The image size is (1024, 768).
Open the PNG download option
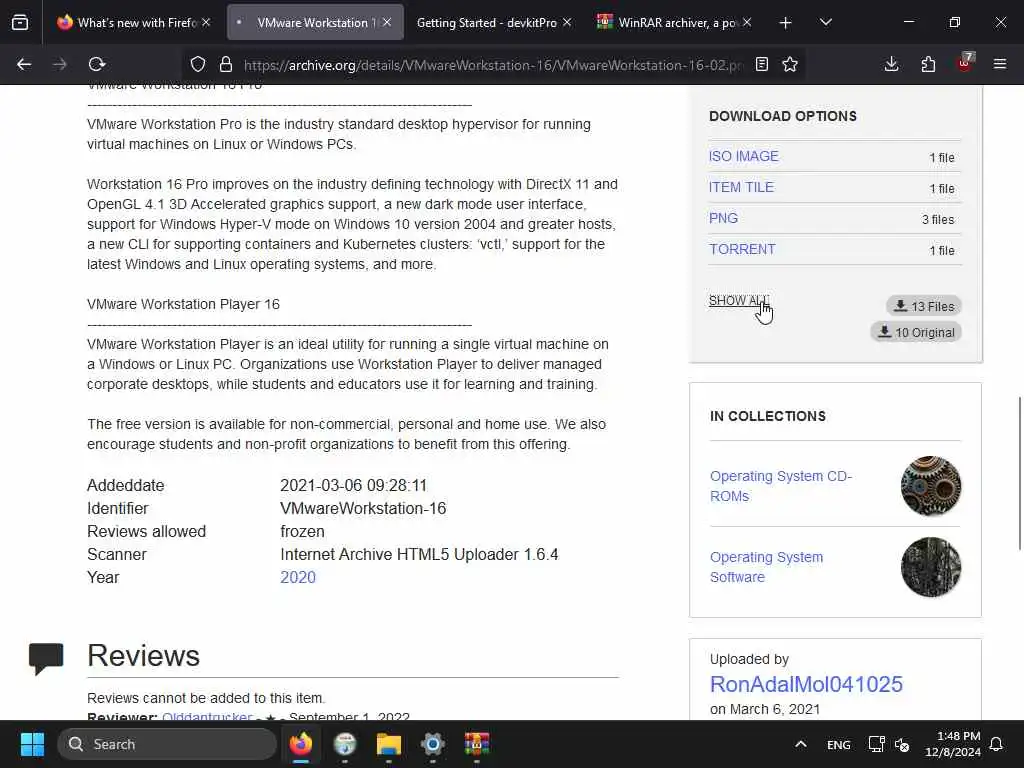tap(724, 218)
